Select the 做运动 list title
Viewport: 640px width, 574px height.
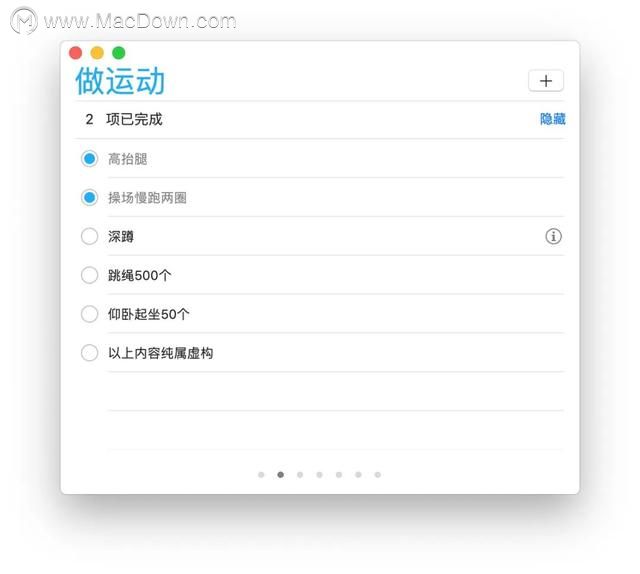click(120, 81)
